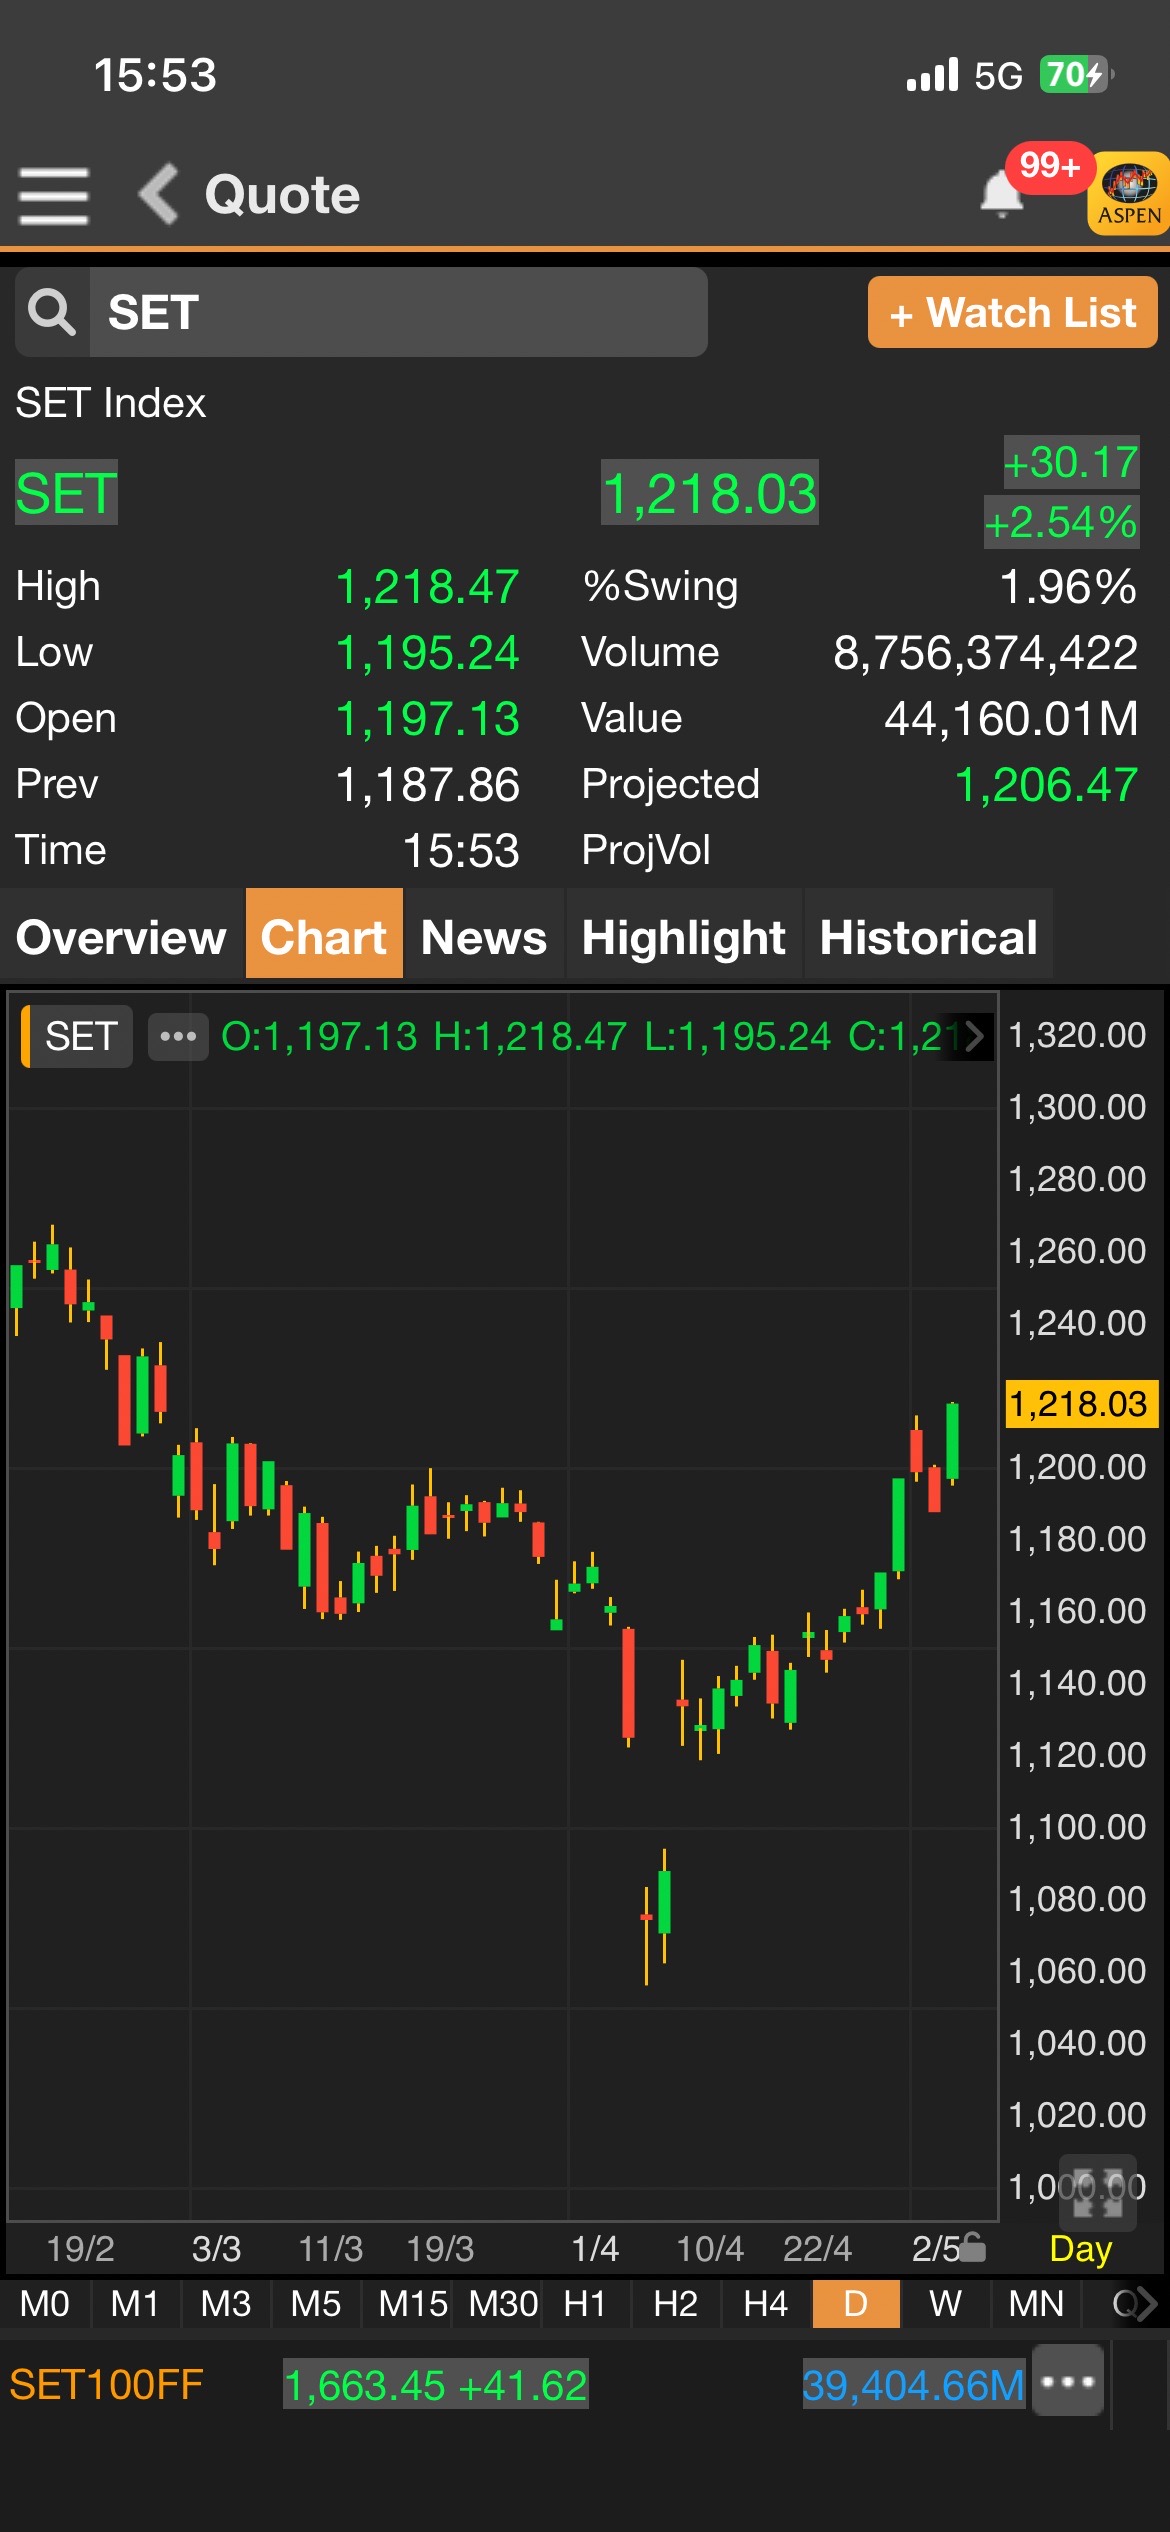Select the D daily timeframe
Screen dimensions: 1170x2532
[x=856, y=2304]
